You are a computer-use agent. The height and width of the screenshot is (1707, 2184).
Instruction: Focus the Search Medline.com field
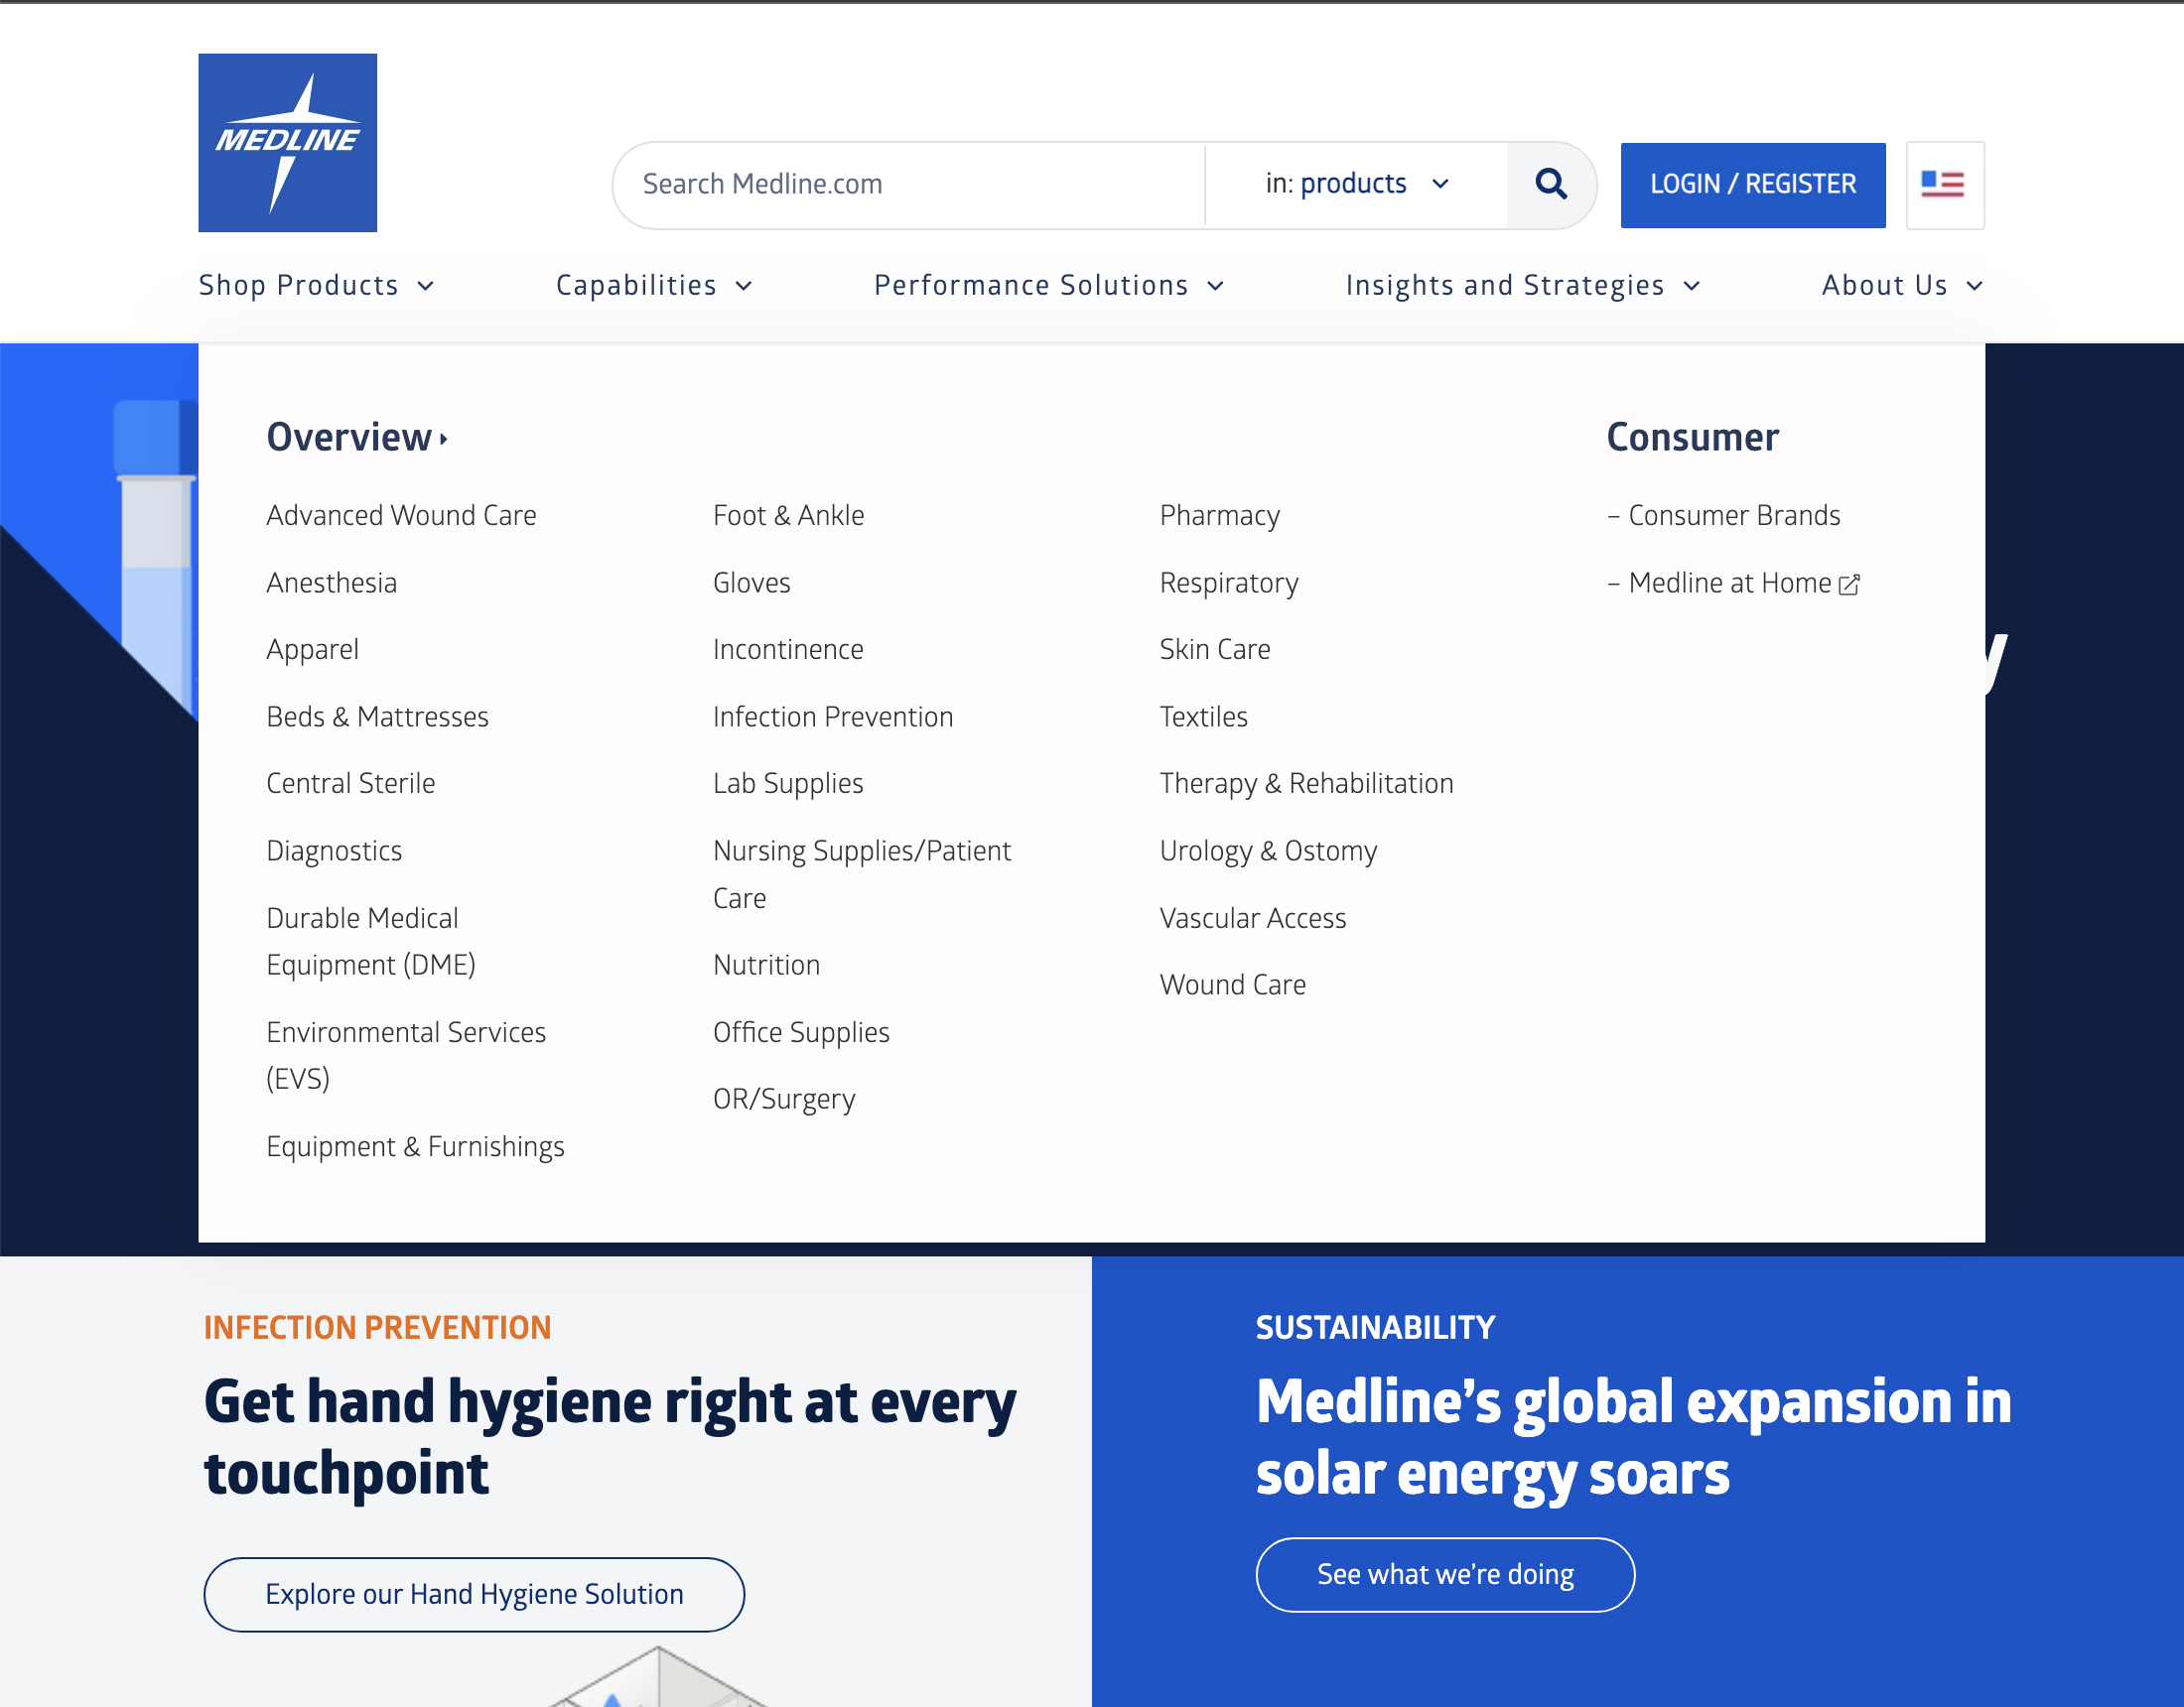(x=910, y=184)
